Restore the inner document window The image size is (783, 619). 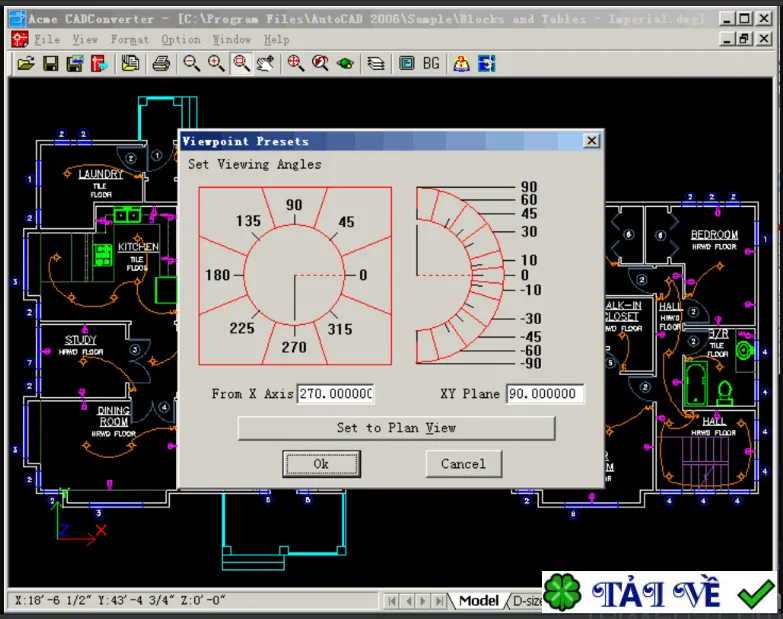745,38
